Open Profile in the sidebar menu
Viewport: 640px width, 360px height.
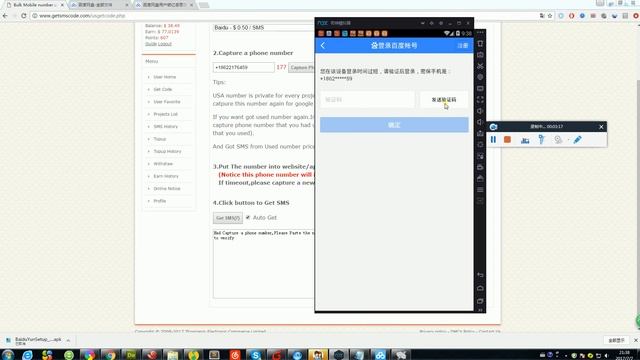pyautogui.click(x=160, y=201)
